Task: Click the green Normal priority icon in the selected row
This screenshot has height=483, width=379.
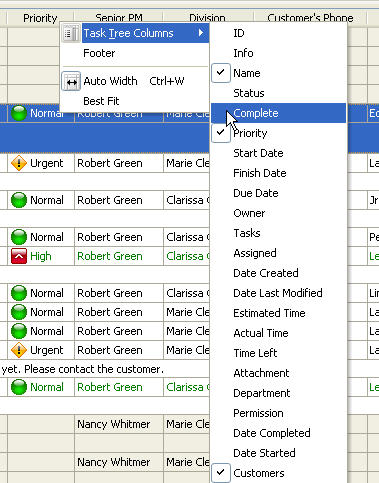Action: click(19, 113)
